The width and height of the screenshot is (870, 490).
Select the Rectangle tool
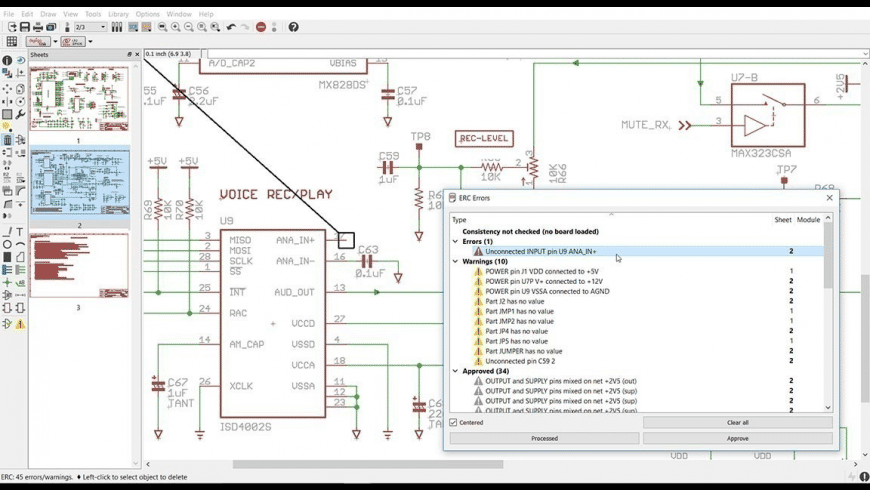[7, 257]
